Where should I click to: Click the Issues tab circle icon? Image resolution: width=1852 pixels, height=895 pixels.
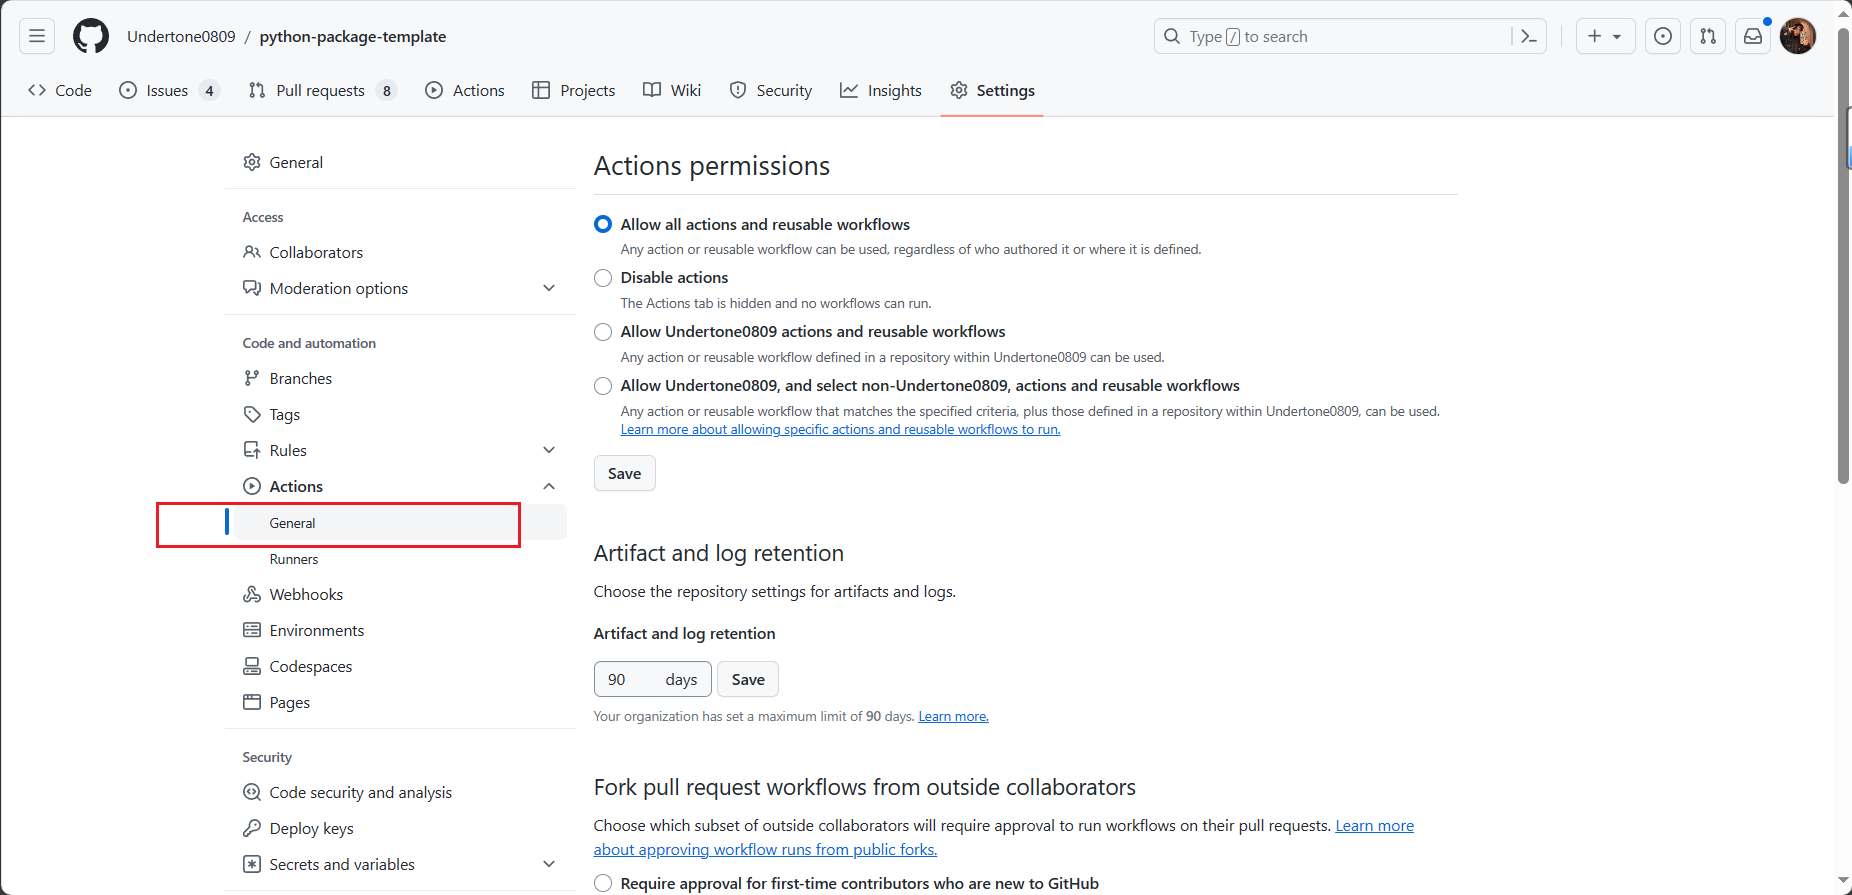pos(128,90)
